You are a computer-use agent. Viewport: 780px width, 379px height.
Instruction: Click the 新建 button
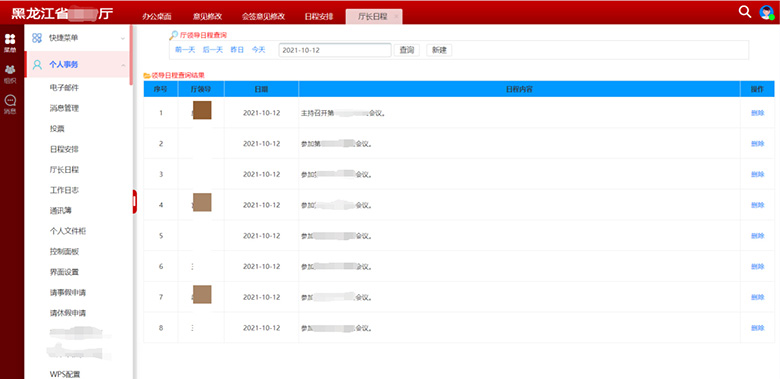[439, 50]
